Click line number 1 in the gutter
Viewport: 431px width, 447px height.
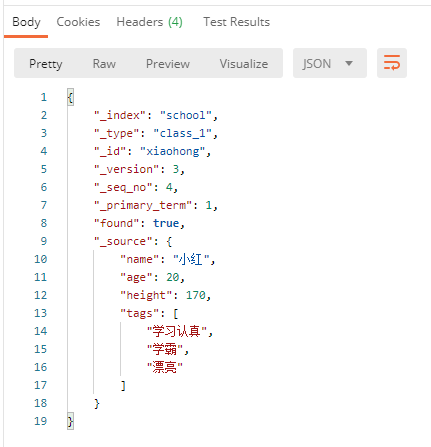click(x=44, y=97)
